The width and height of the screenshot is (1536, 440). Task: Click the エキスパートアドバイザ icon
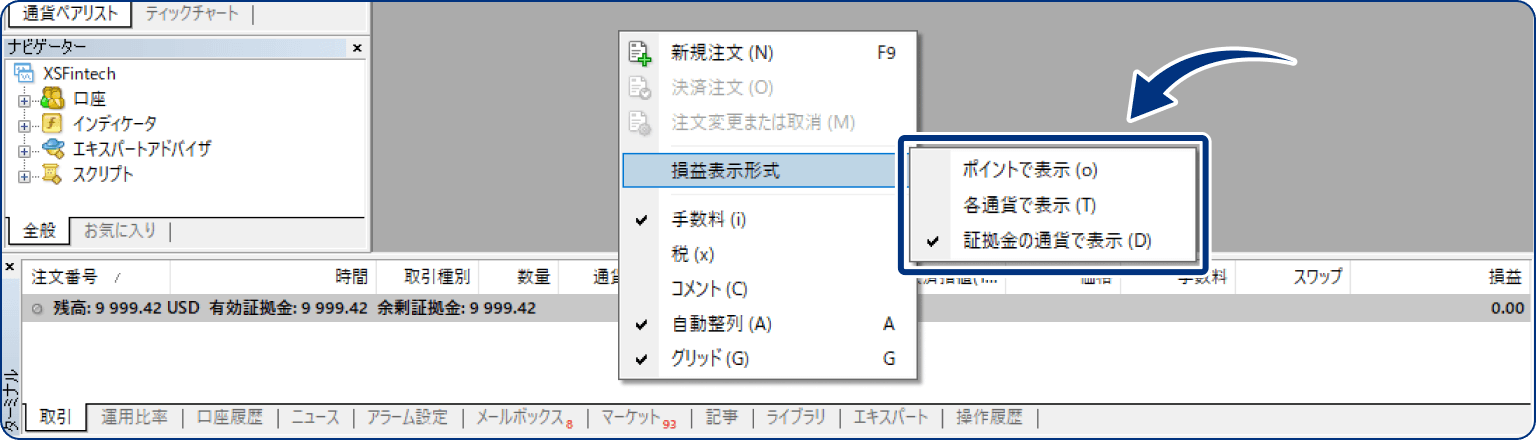coord(52,149)
